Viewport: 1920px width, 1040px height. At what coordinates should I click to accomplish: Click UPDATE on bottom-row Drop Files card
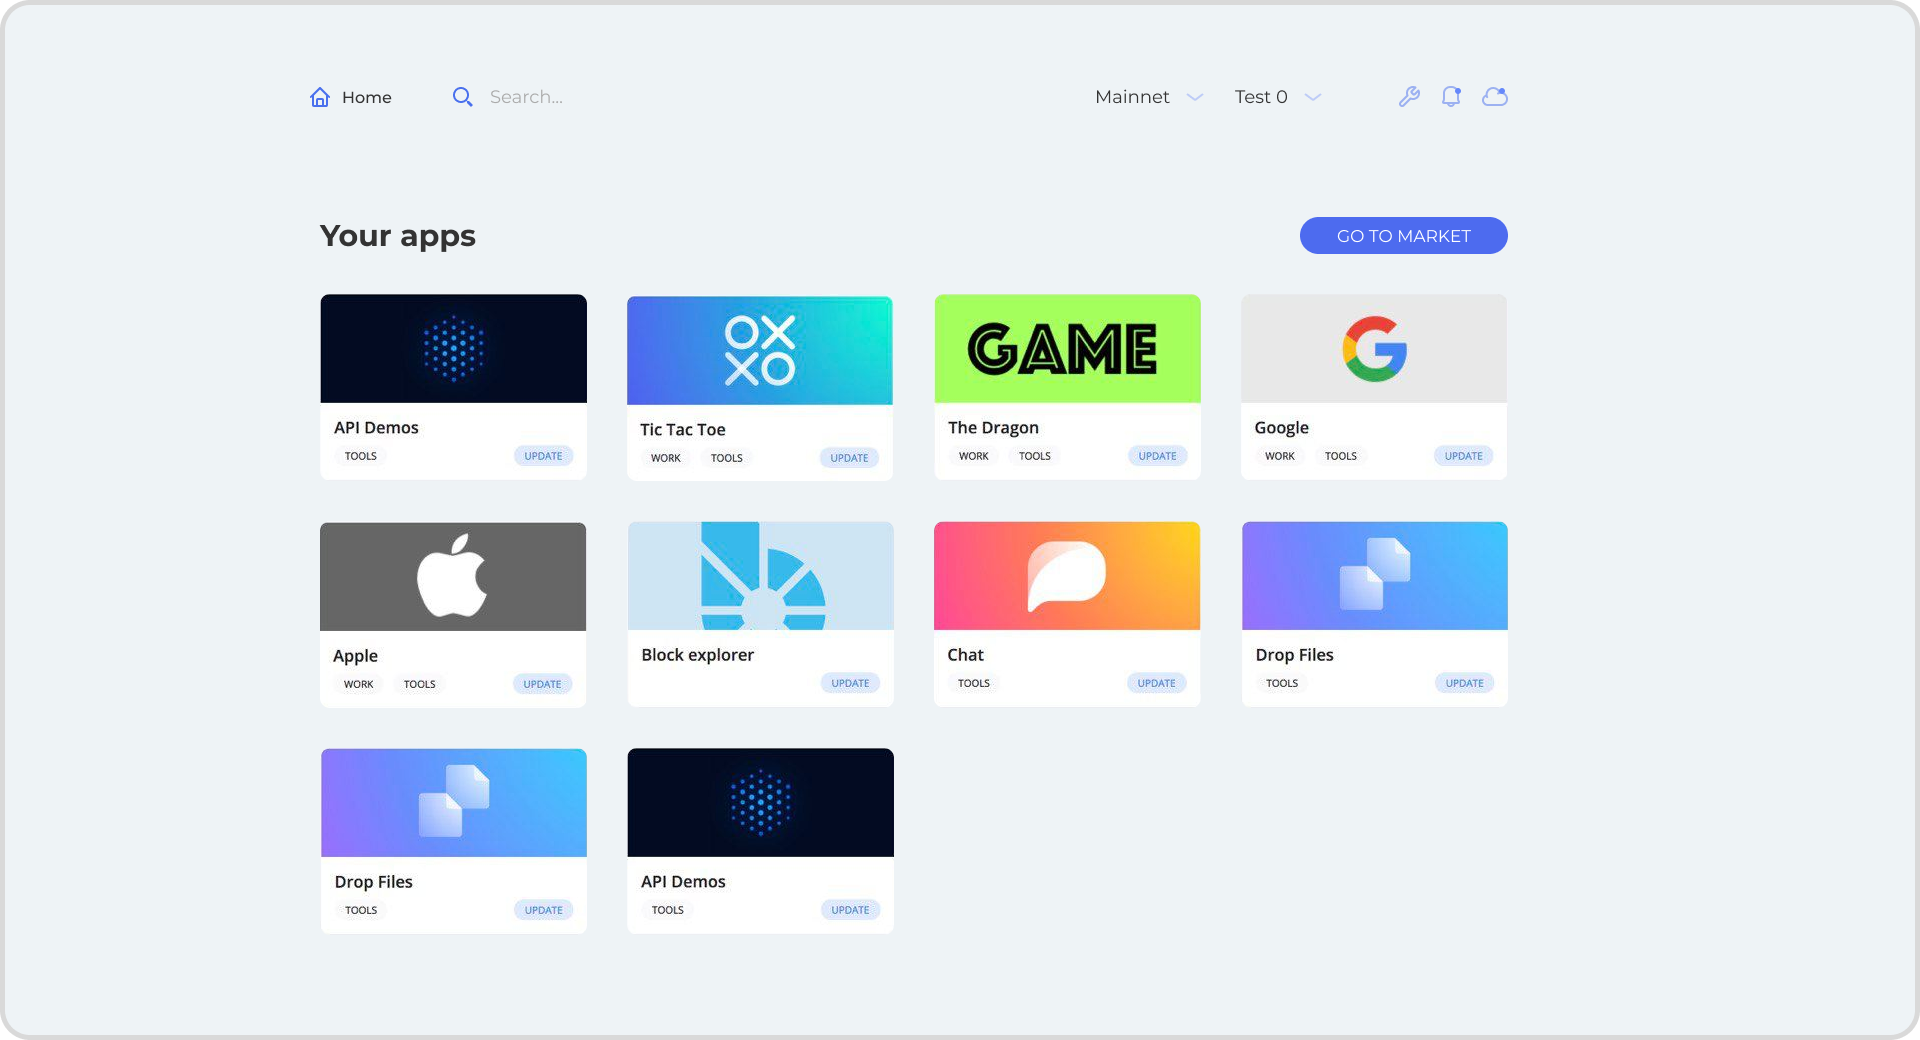[544, 910]
